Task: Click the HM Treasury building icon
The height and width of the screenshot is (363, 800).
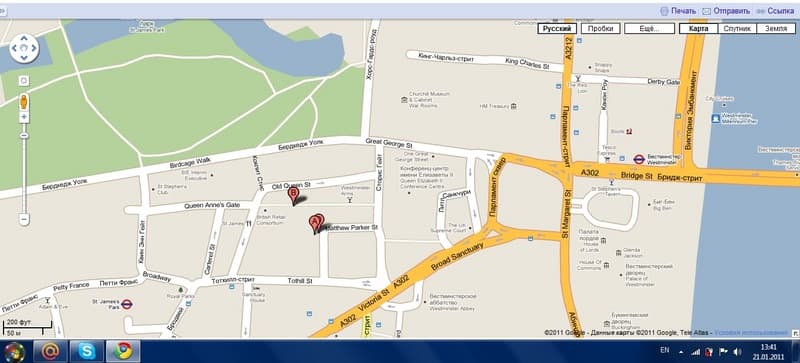Action: (x=513, y=106)
